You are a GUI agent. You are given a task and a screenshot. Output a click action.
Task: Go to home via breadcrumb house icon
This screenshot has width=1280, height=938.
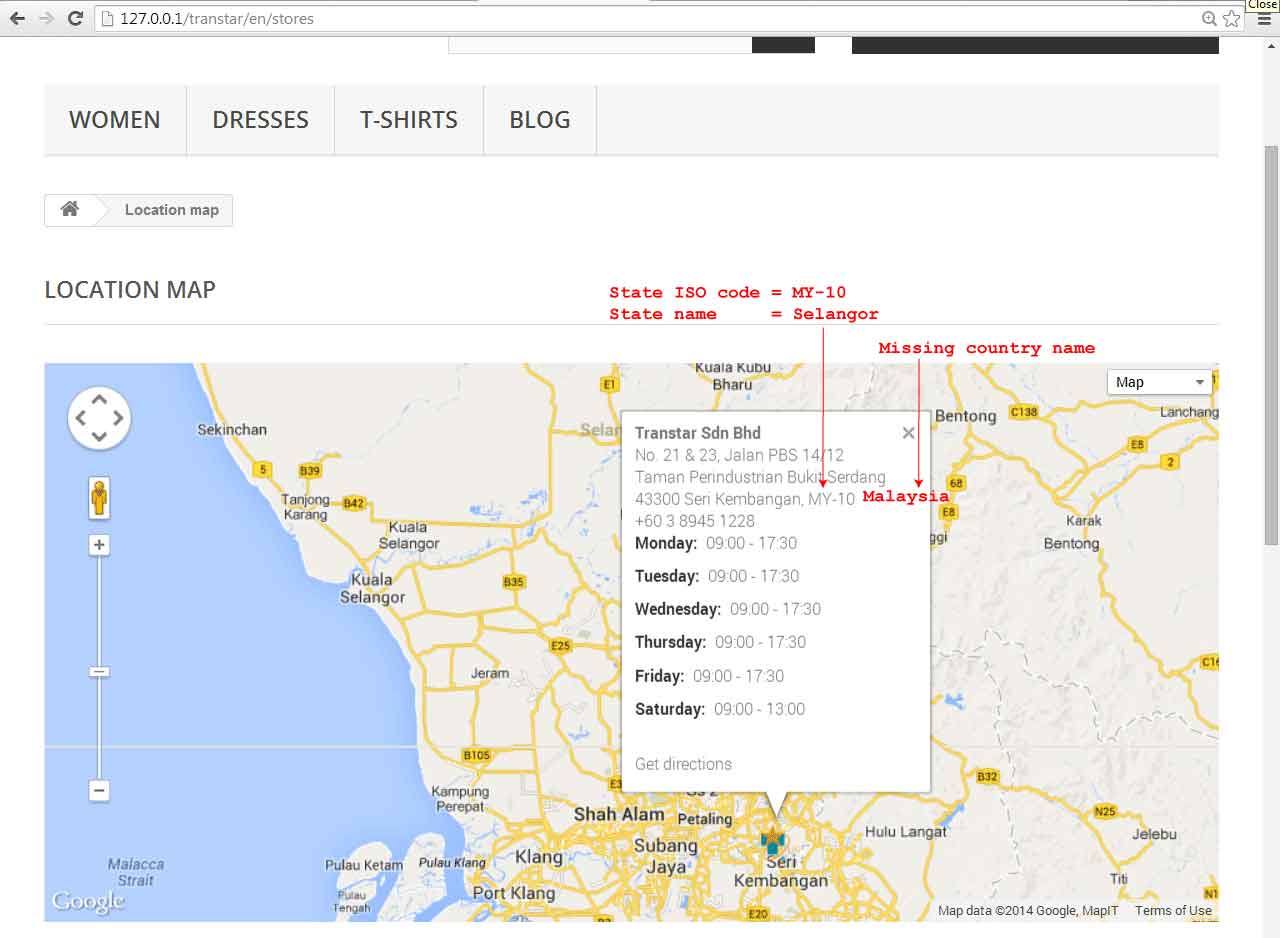tap(70, 209)
